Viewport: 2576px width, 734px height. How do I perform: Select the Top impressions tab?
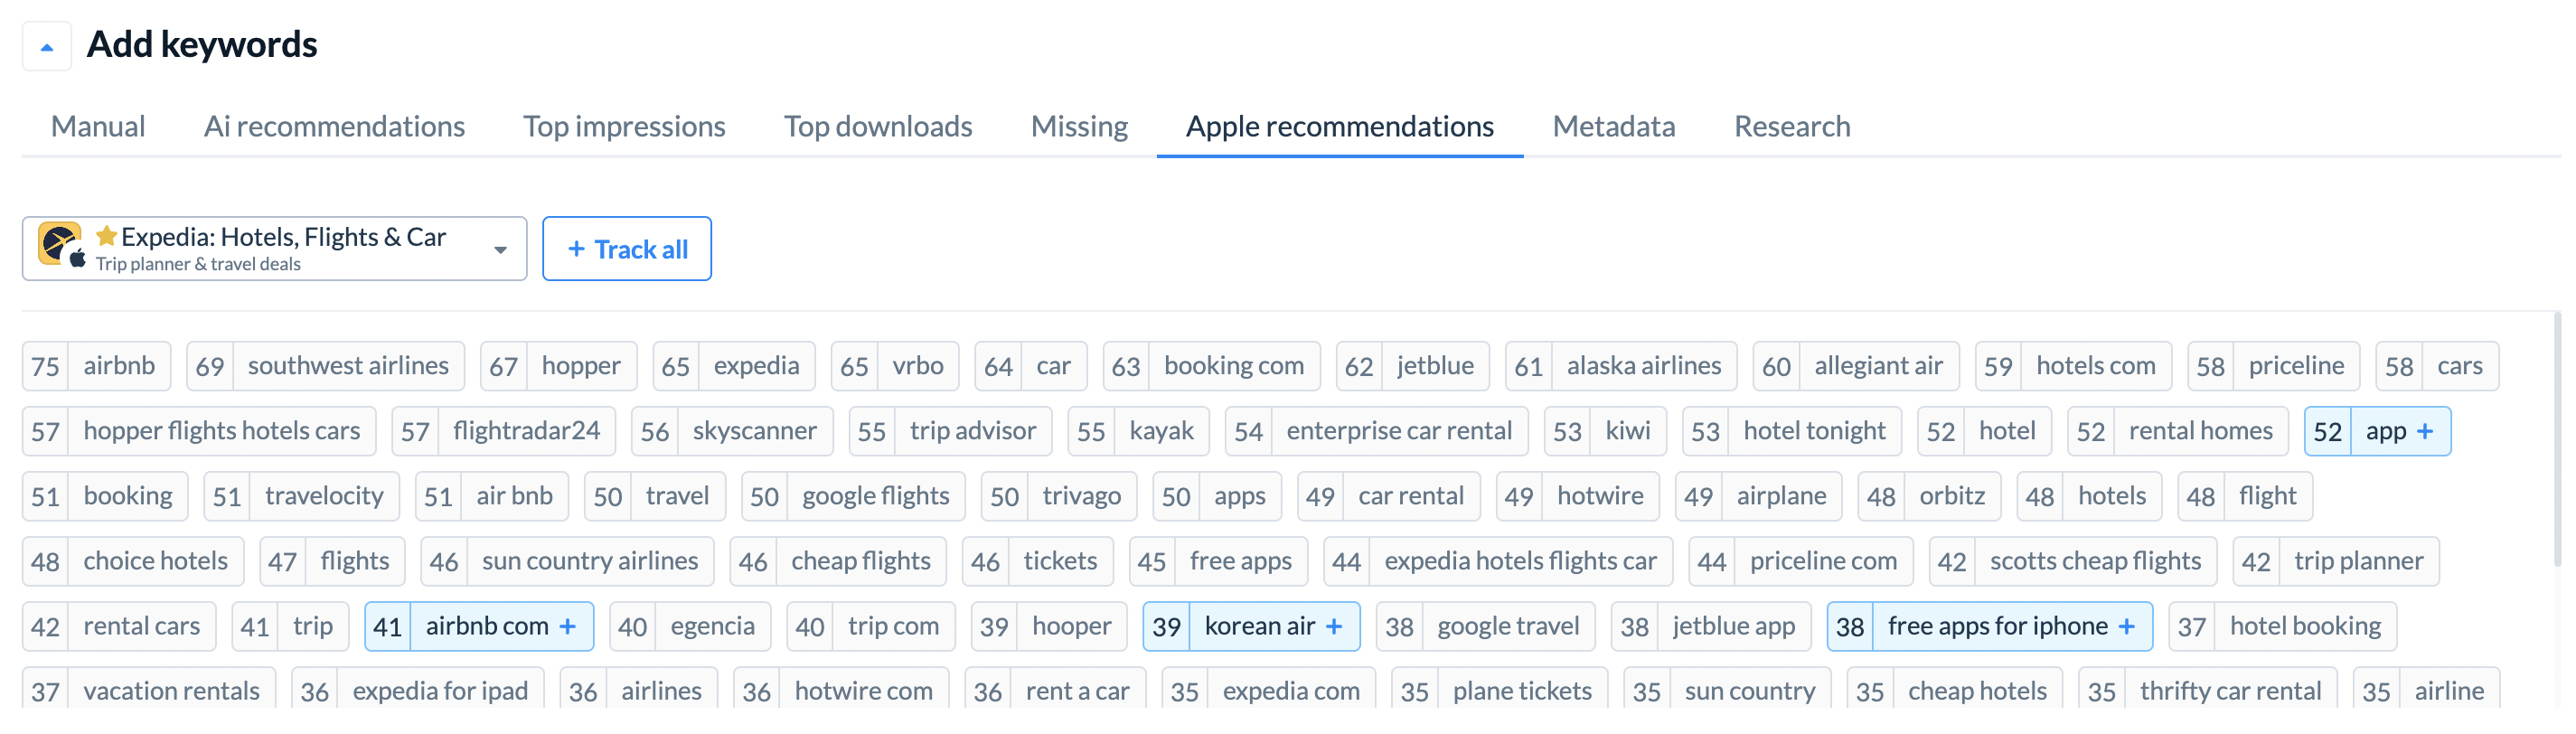624,126
